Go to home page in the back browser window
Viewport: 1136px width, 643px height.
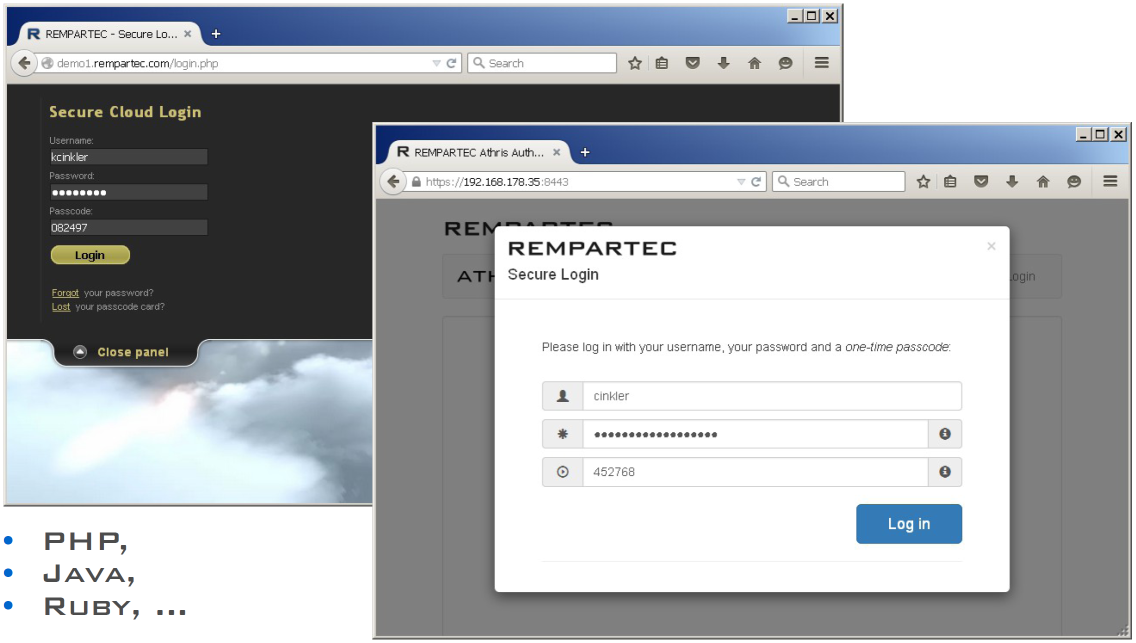click(x=754, y=63)
